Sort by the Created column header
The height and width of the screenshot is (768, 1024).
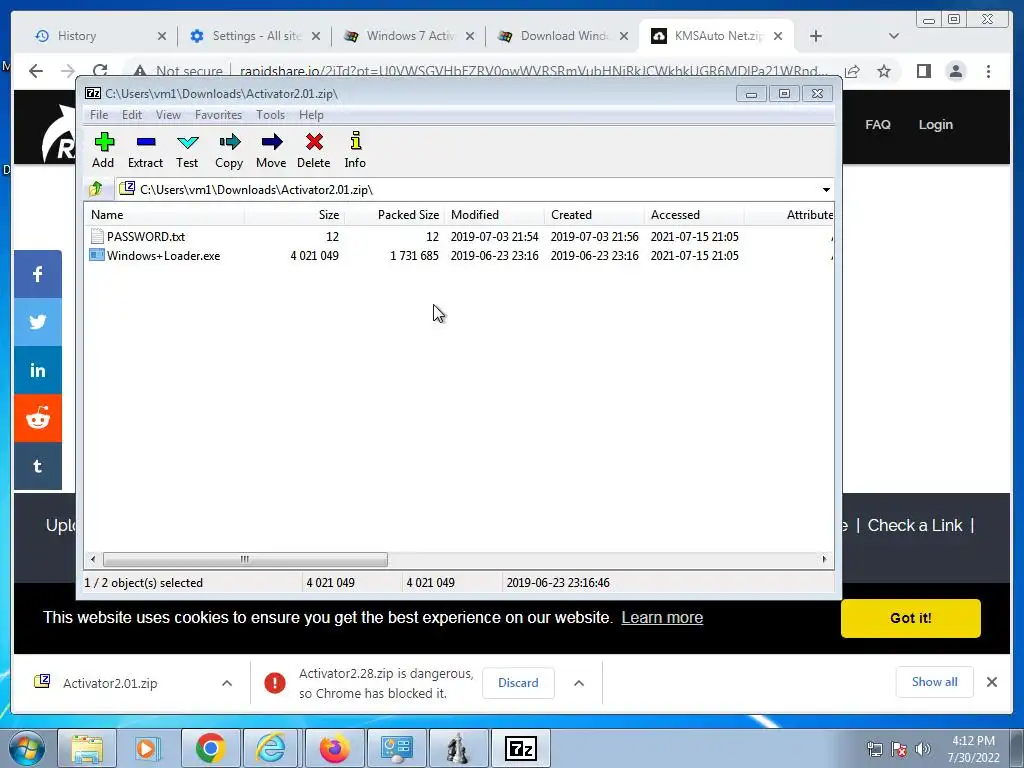[x=594, y=215]
